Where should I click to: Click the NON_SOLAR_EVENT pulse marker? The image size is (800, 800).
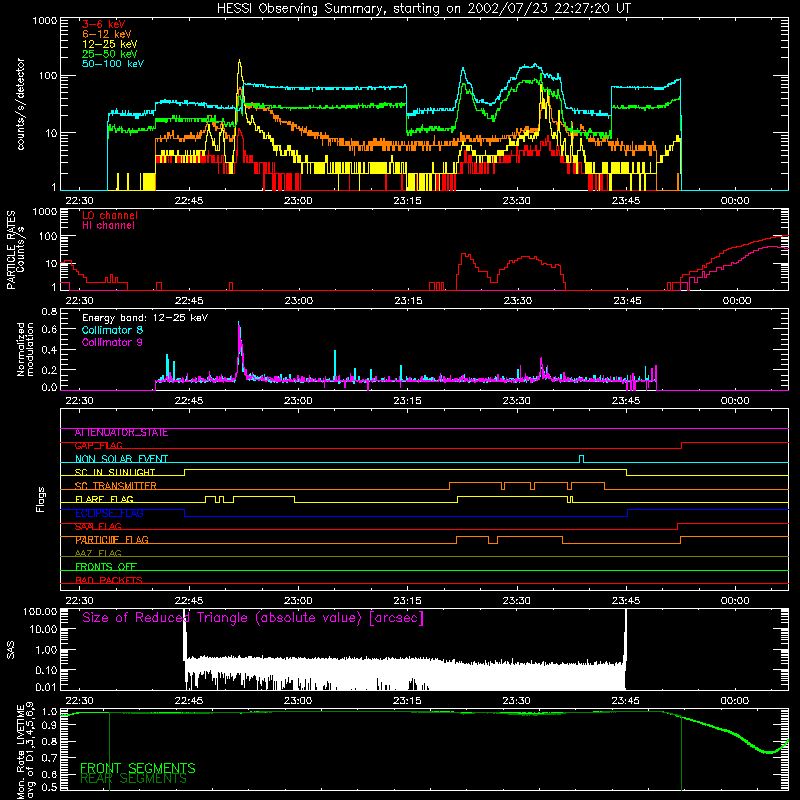click(582, 458)
